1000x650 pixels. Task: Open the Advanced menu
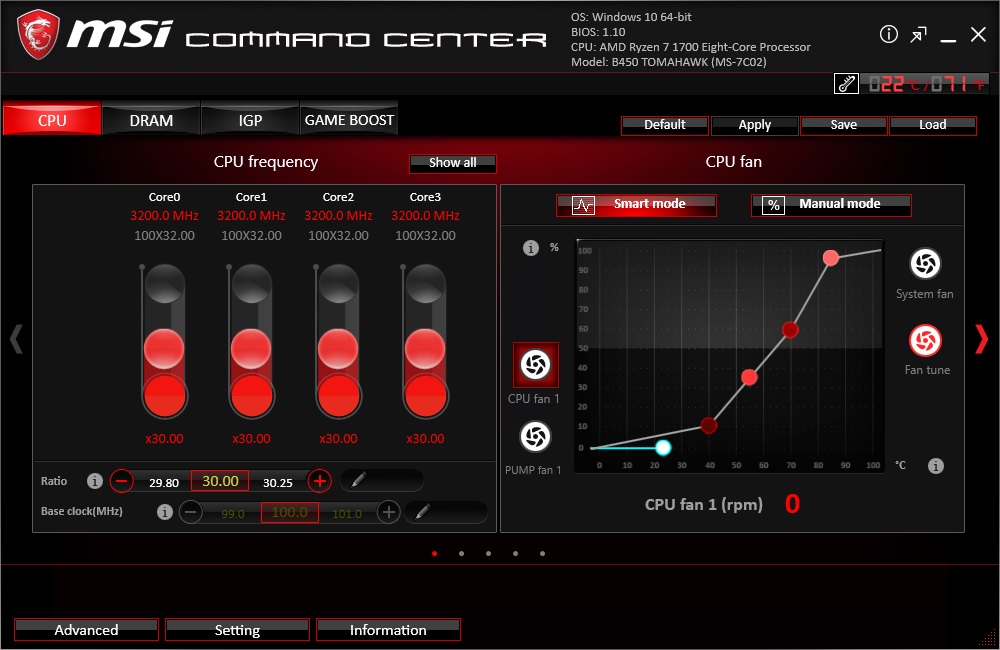coord(86,630)
